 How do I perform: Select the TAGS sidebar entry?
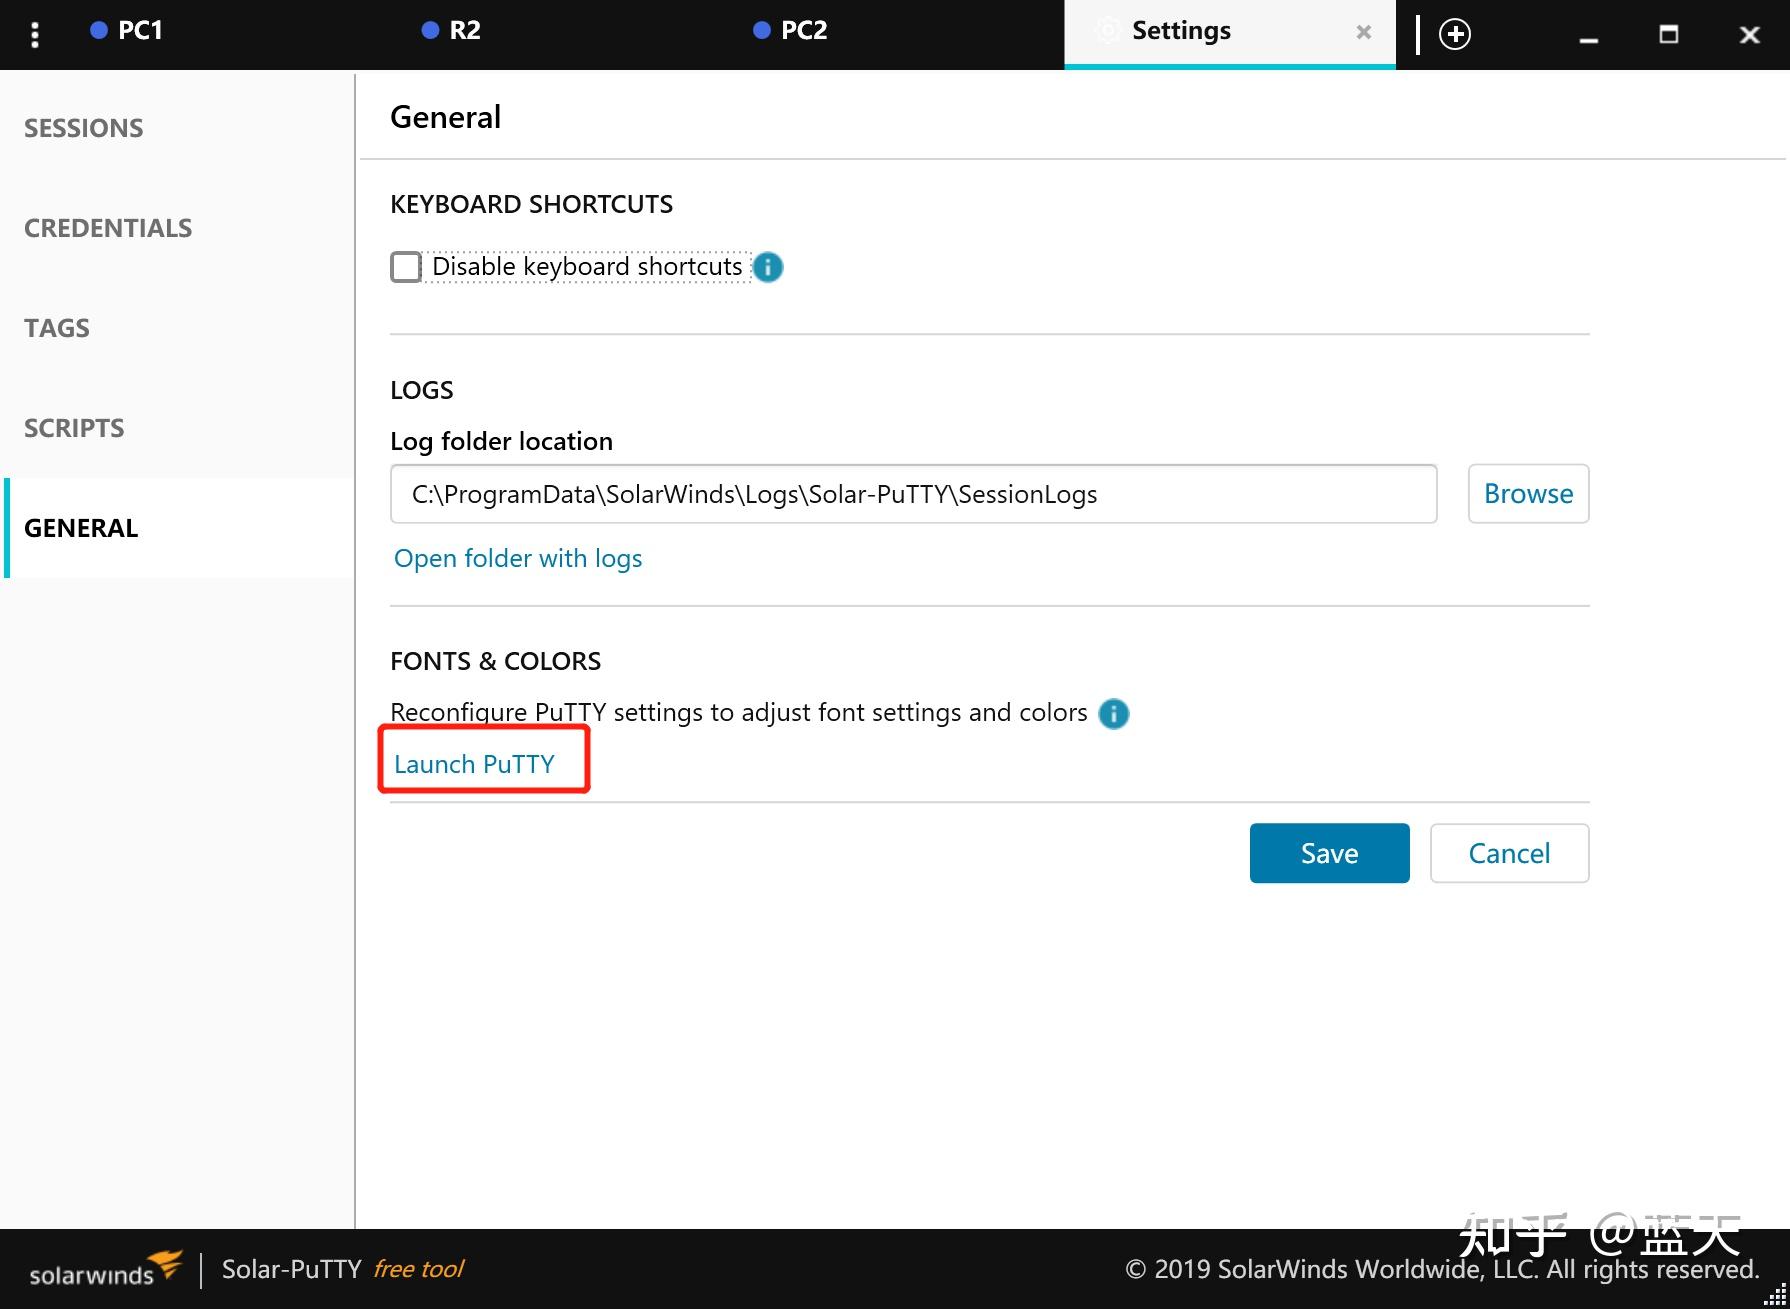click(56, 327)
